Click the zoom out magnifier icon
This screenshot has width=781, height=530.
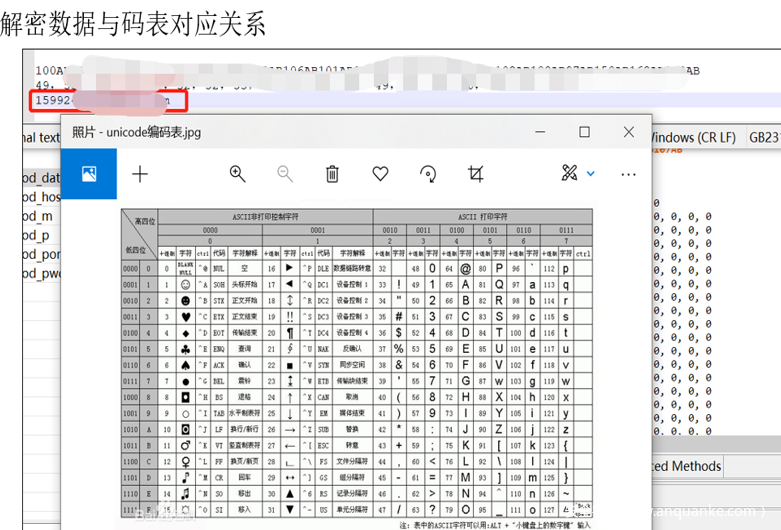point(285,174)
